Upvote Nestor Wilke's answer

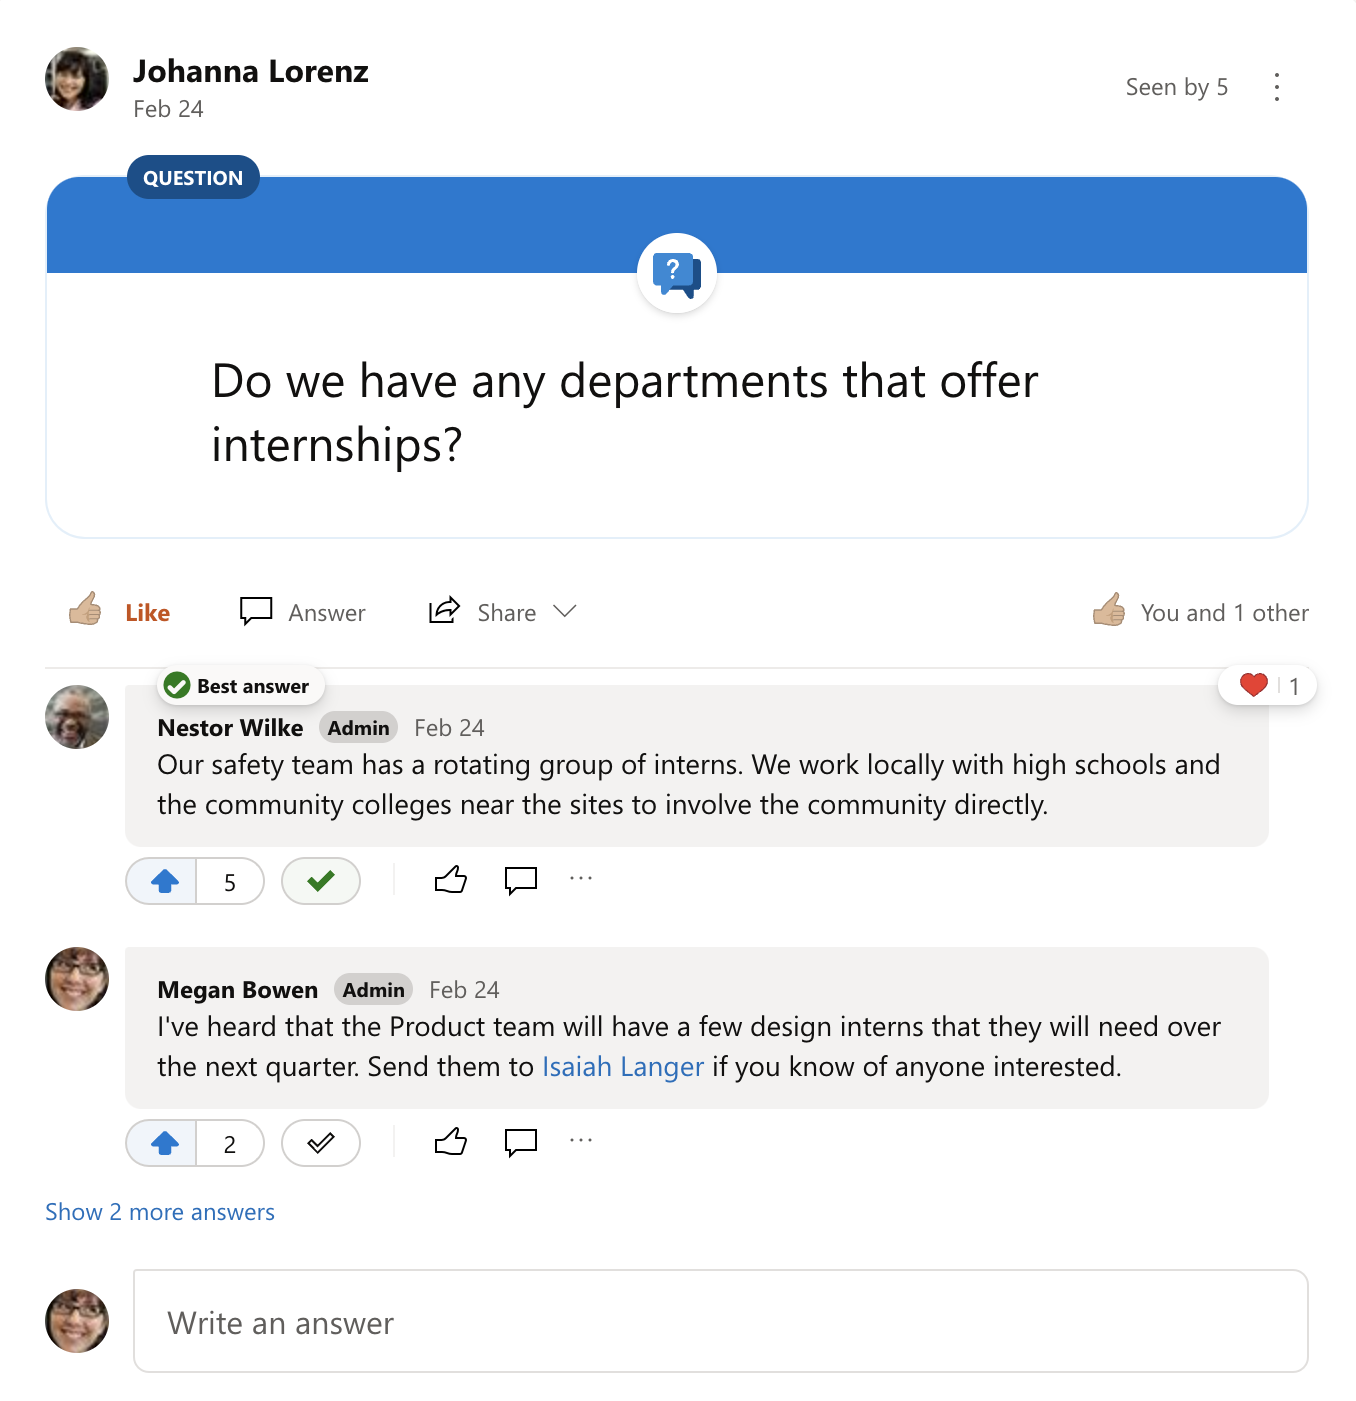coord(162,881)
